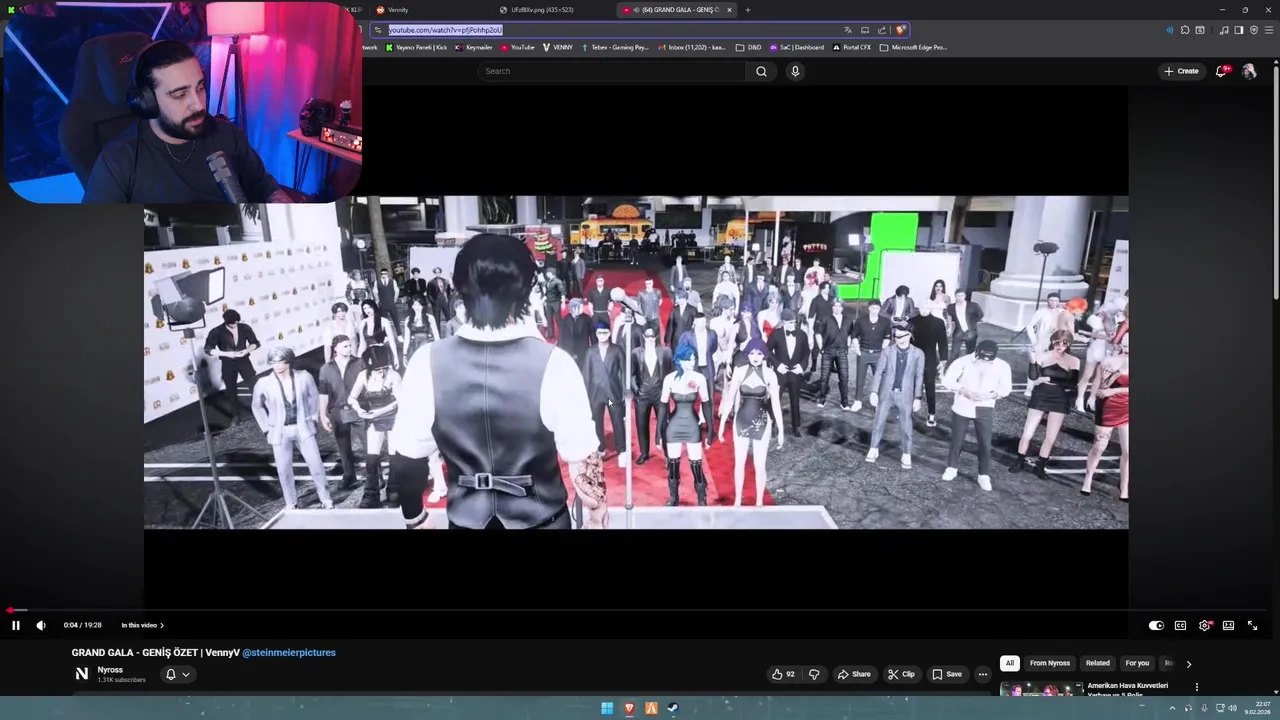Enter fullscreen mode in the player
The image size is (1280, 720).
point(1252,625)
